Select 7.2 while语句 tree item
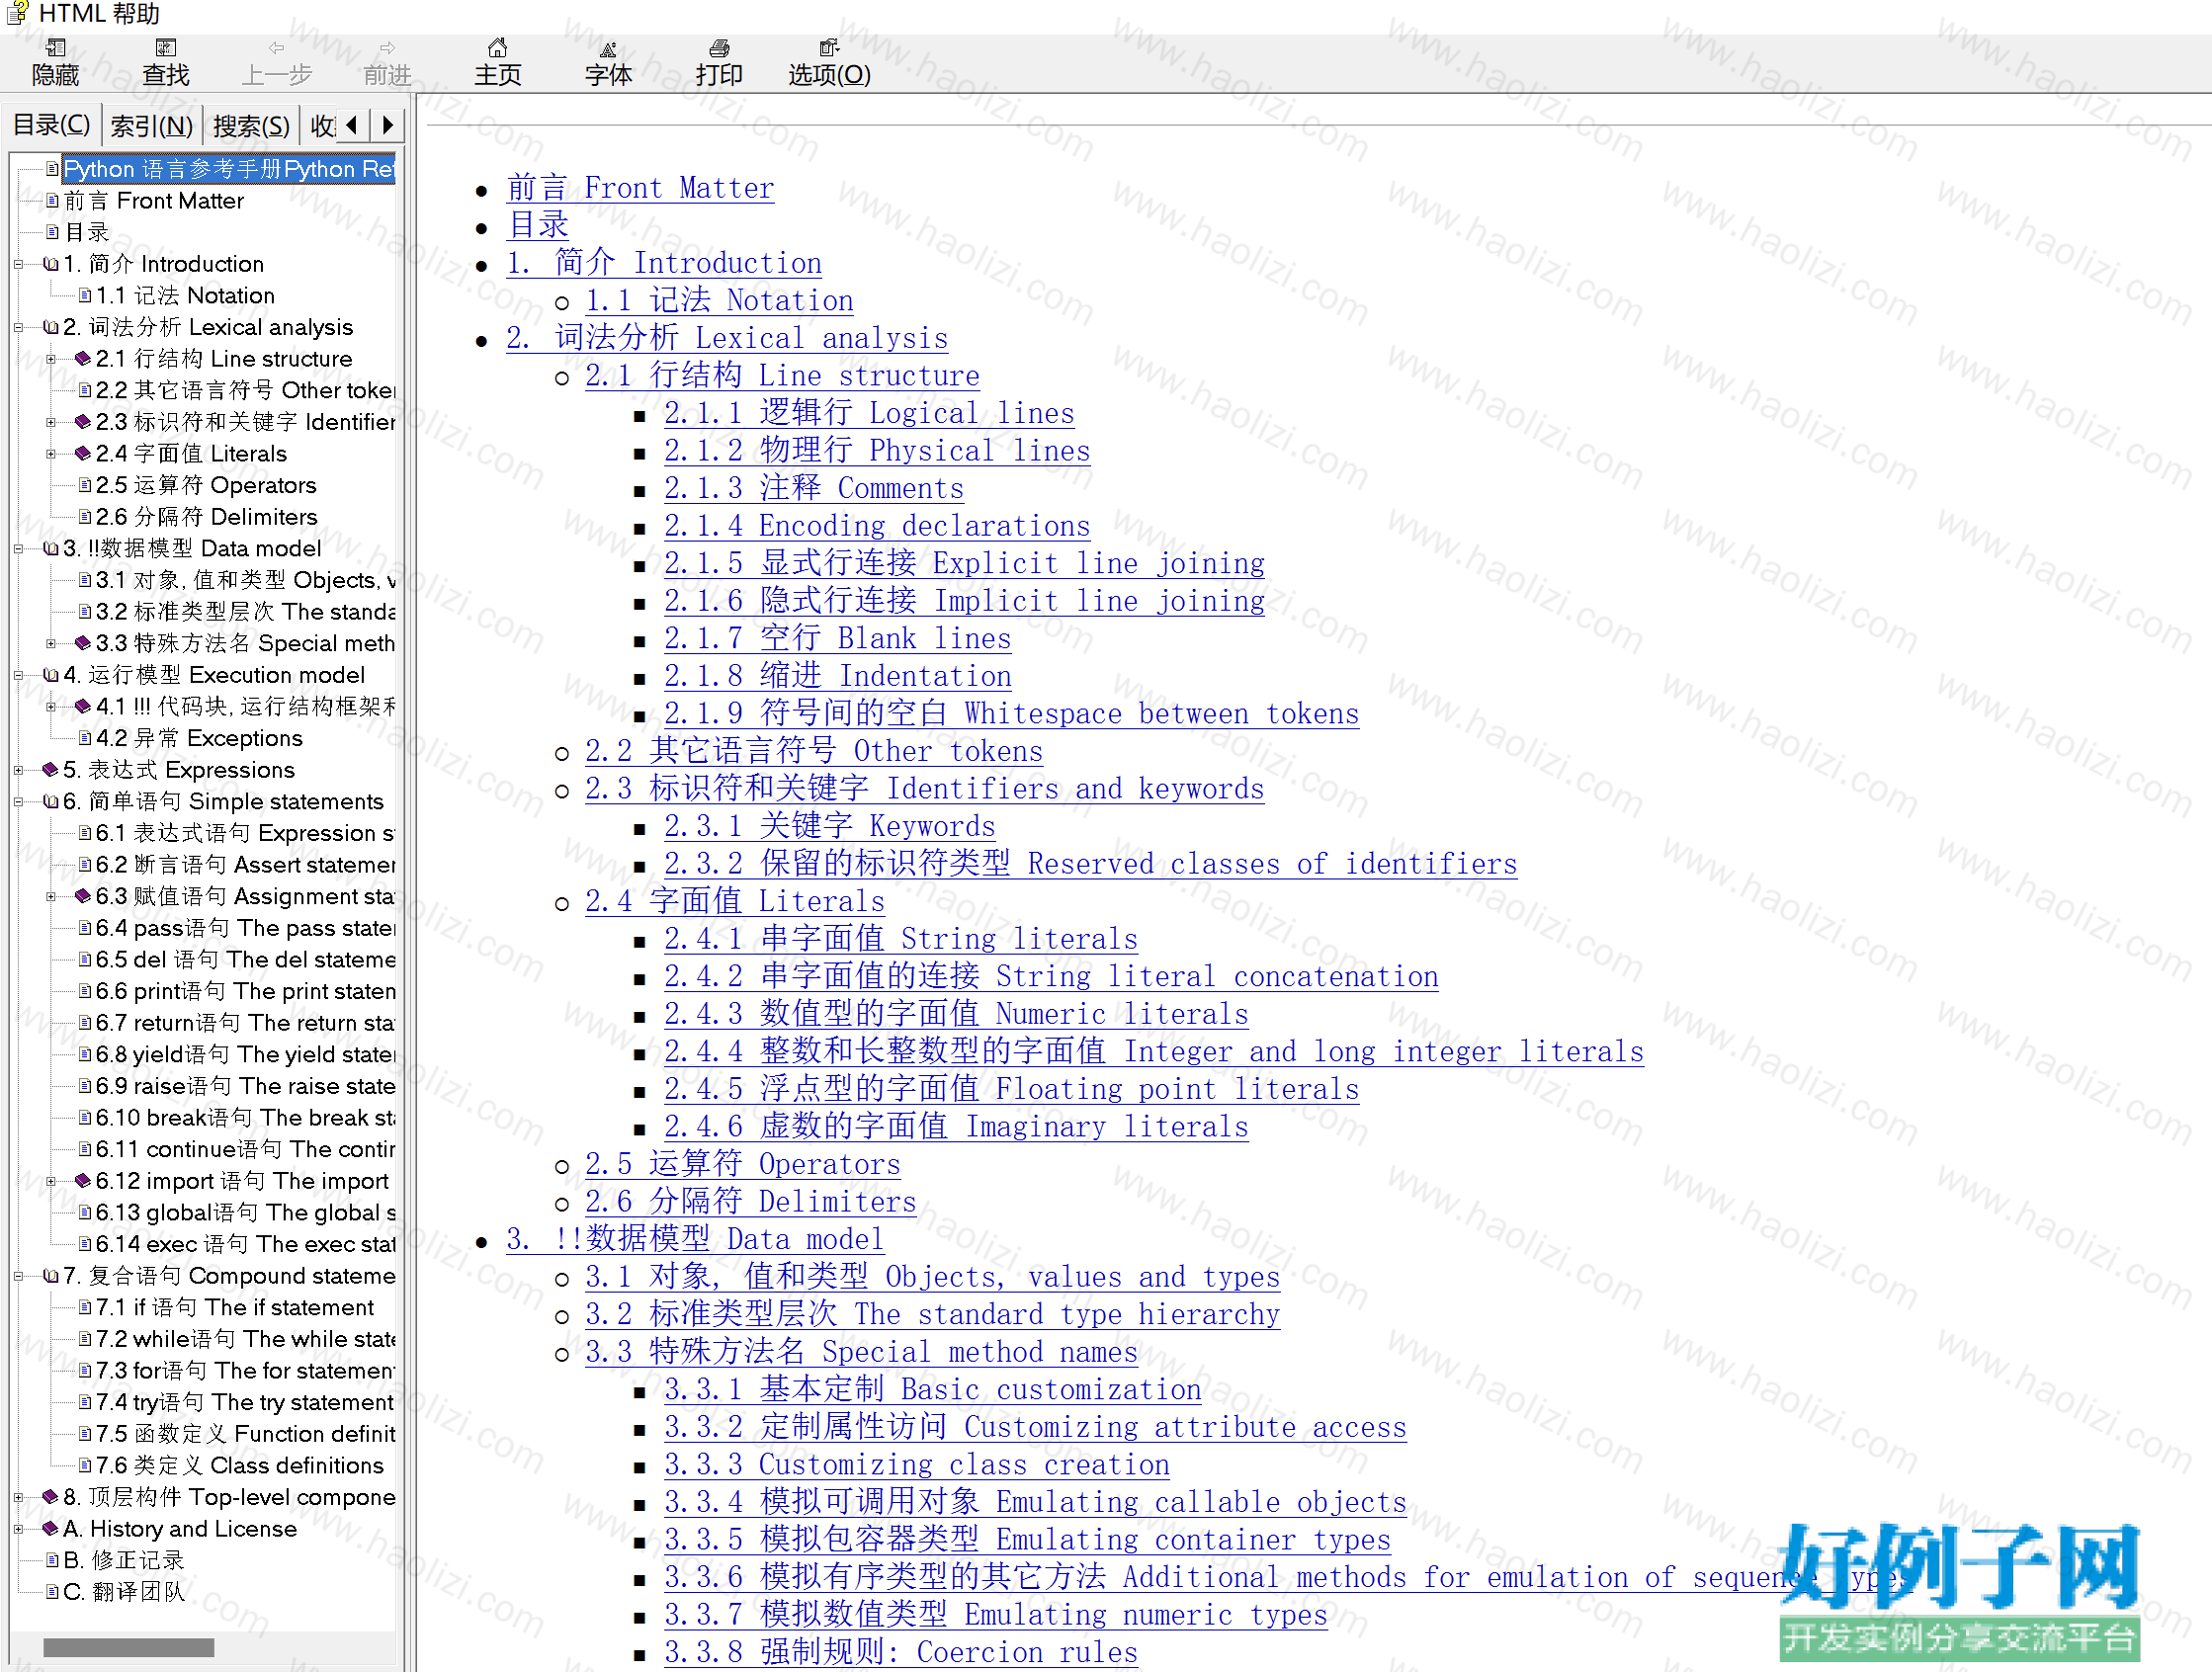This screenshot has height=1672, width=2212. pyautogui.click(x=246, y=1340)
